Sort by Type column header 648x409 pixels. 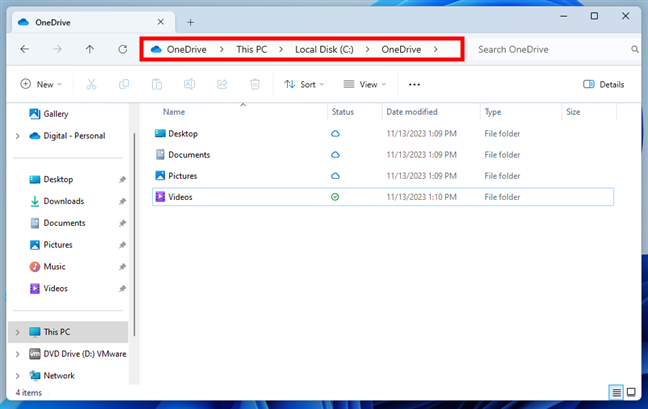coord(493,112)
